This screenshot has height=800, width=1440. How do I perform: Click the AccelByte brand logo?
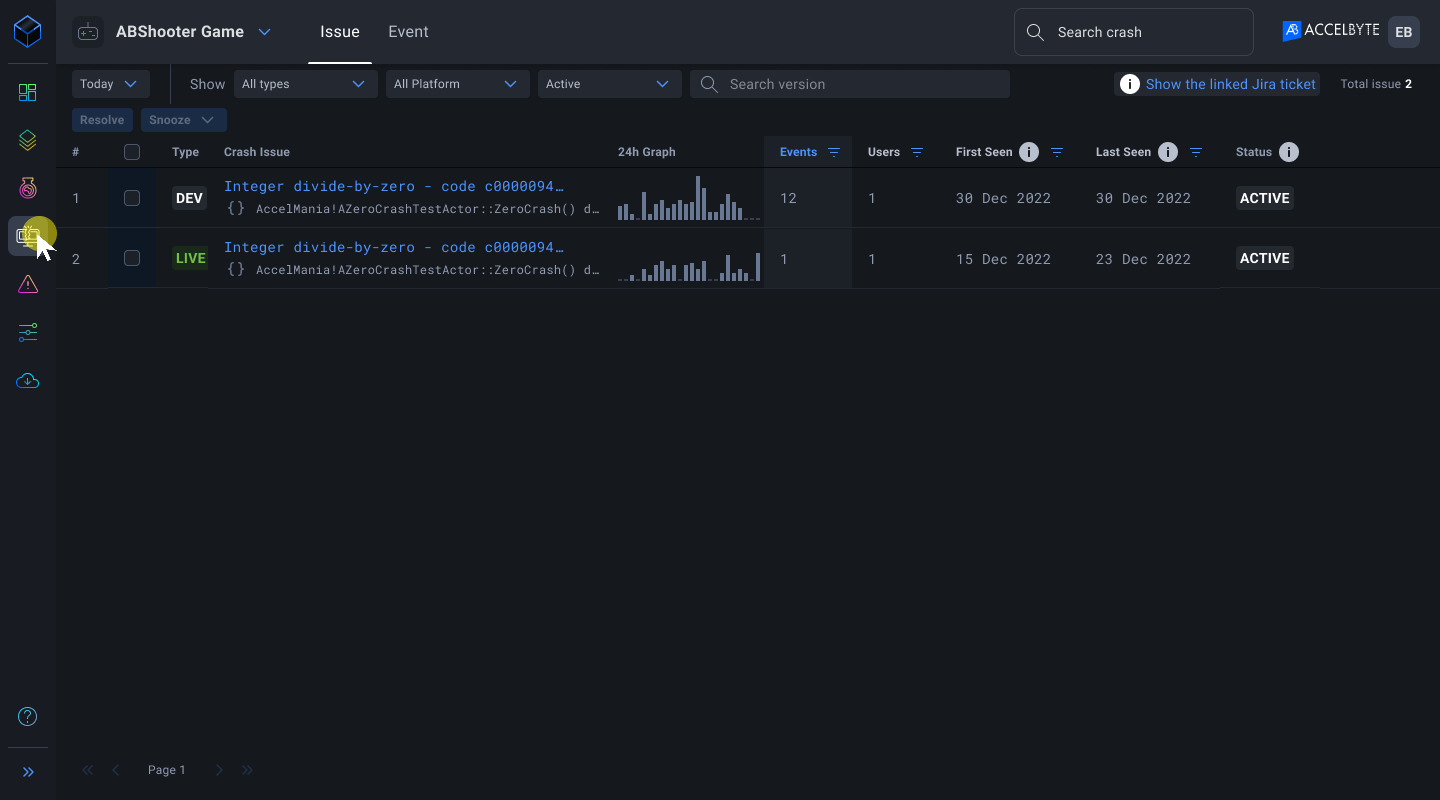pyautogui.click(x=1331, y=31)
